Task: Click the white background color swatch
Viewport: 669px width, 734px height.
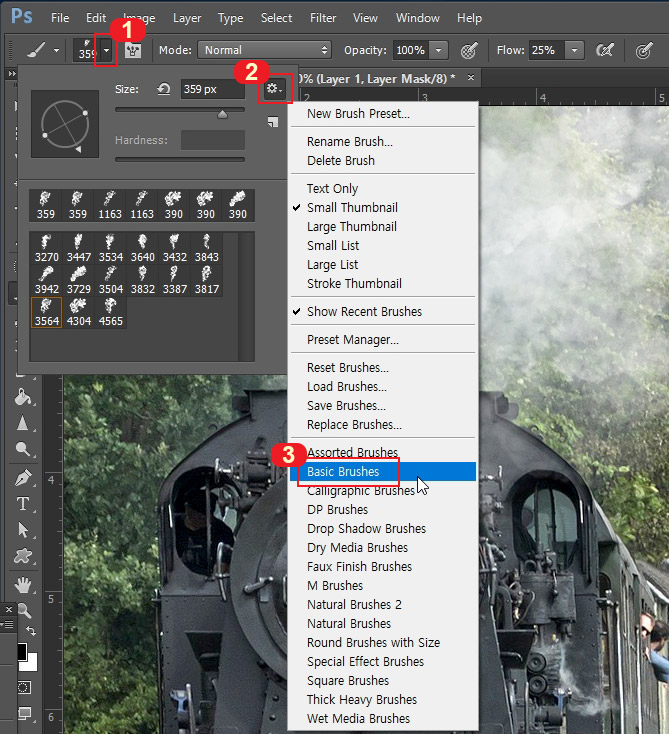Action: pyautogui.click(x=30, y=663)
